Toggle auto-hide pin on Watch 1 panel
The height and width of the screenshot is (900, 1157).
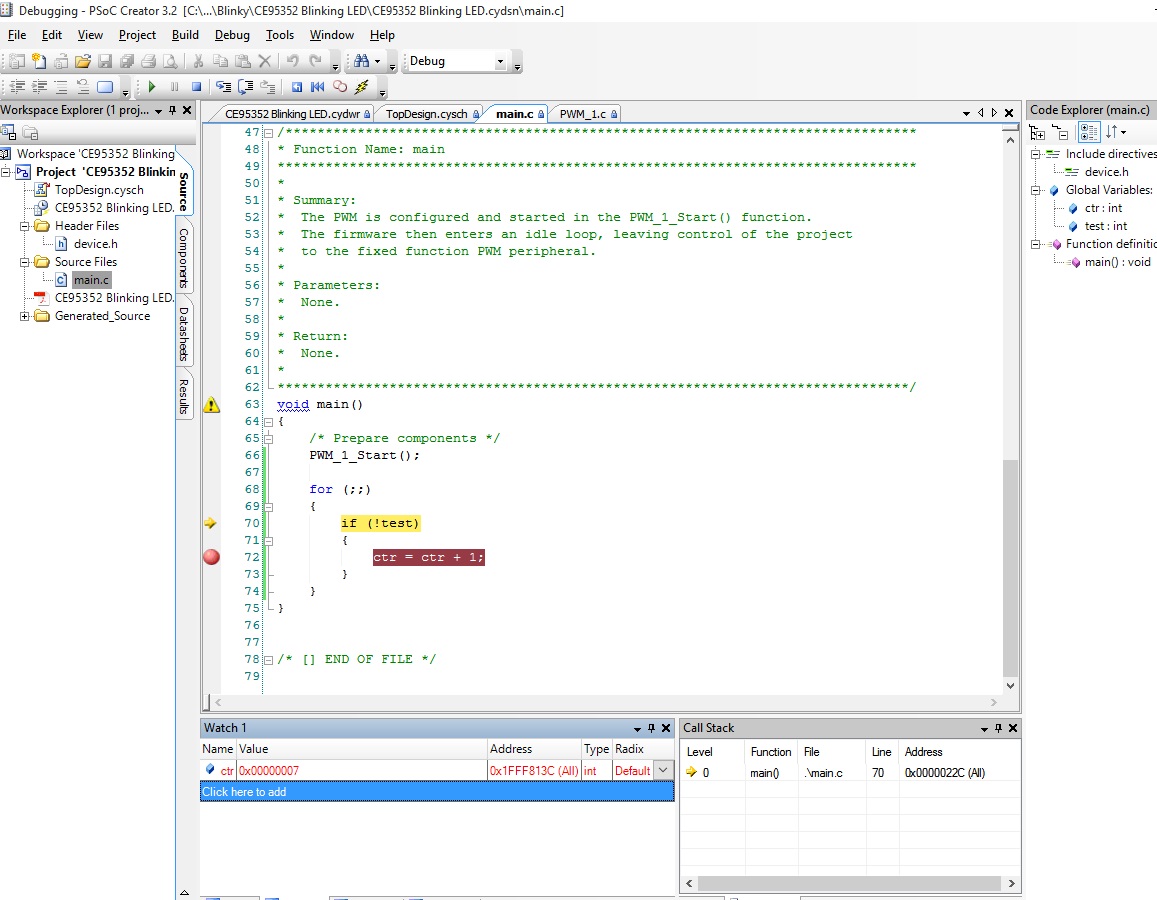click(x=651, y=728)
